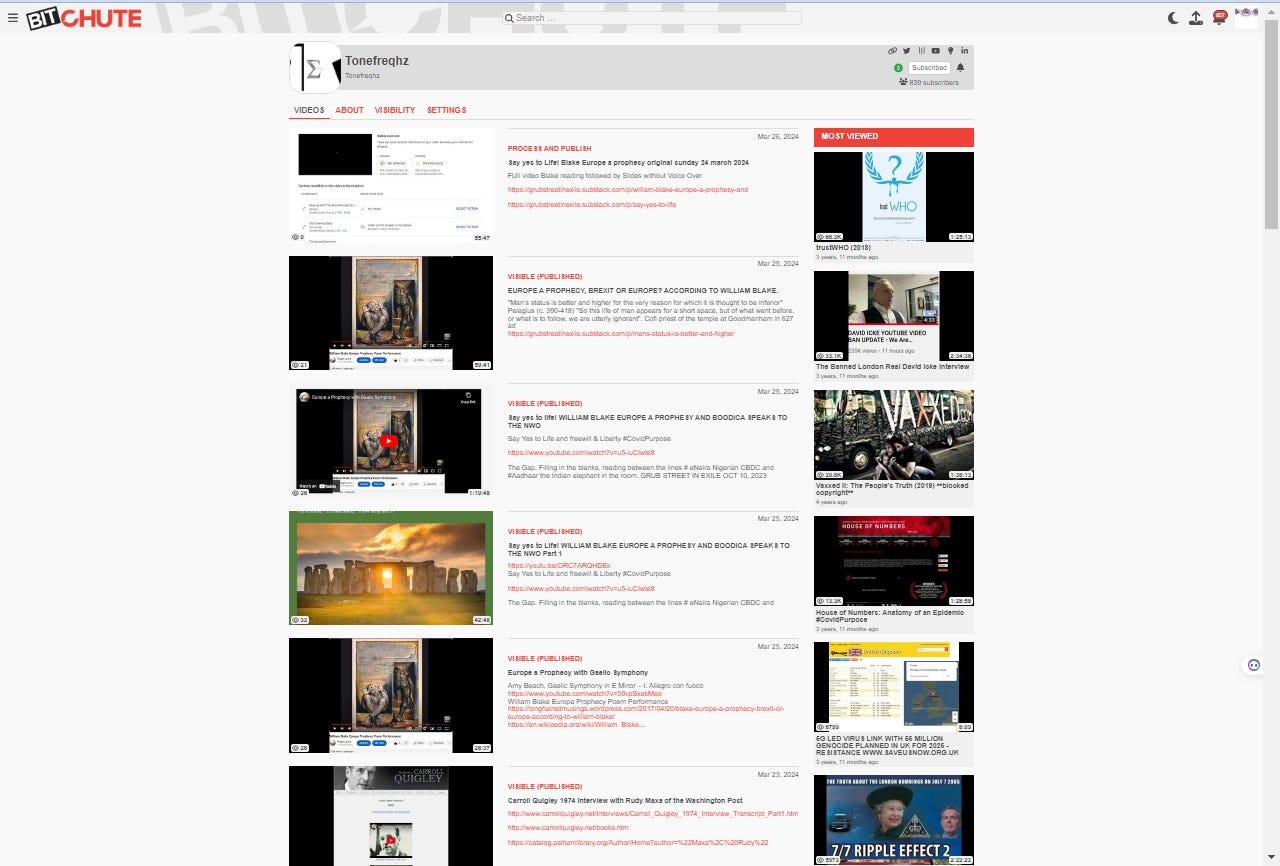Toggle dark mode with moon icon

[1174, 18]
